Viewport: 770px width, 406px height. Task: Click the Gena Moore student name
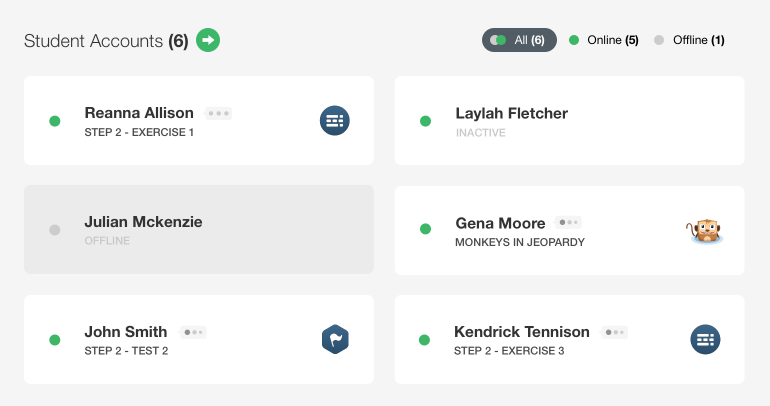tap(500, 223)
